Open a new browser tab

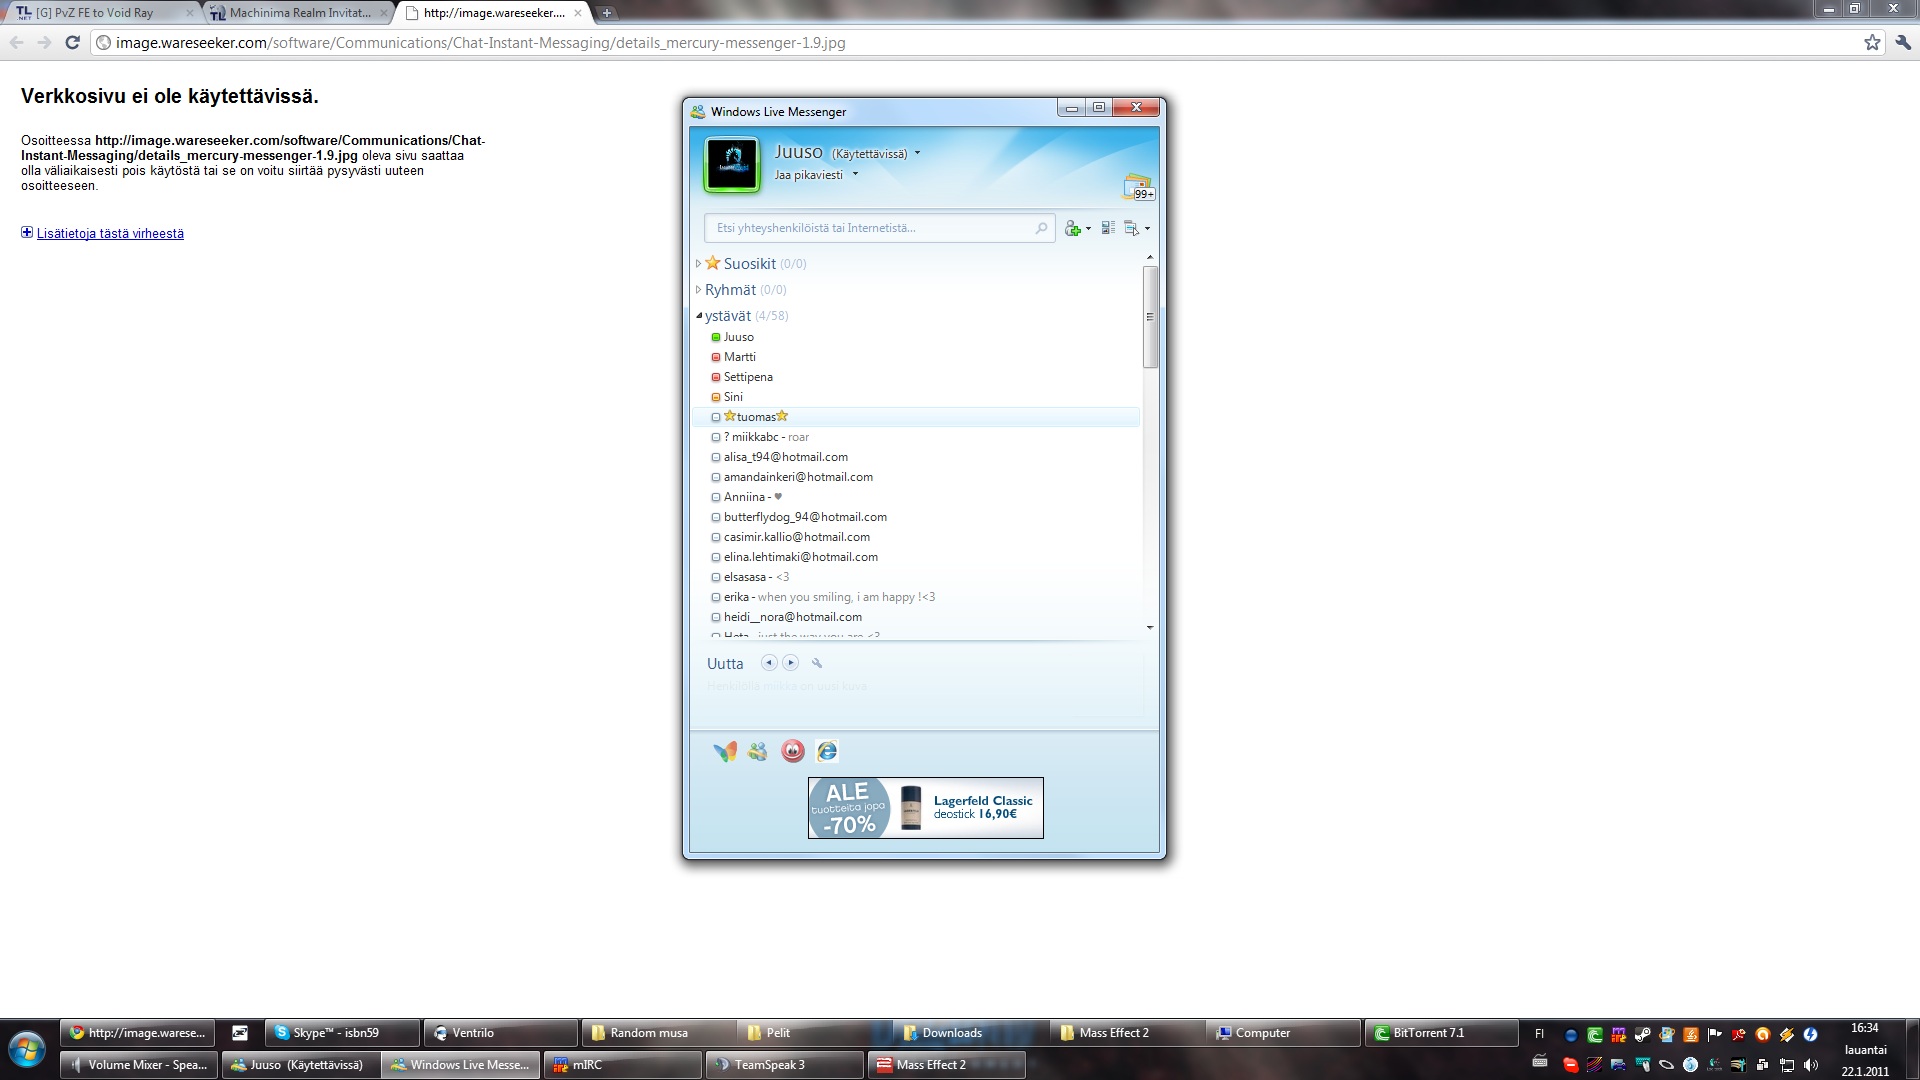coord(607,13)
